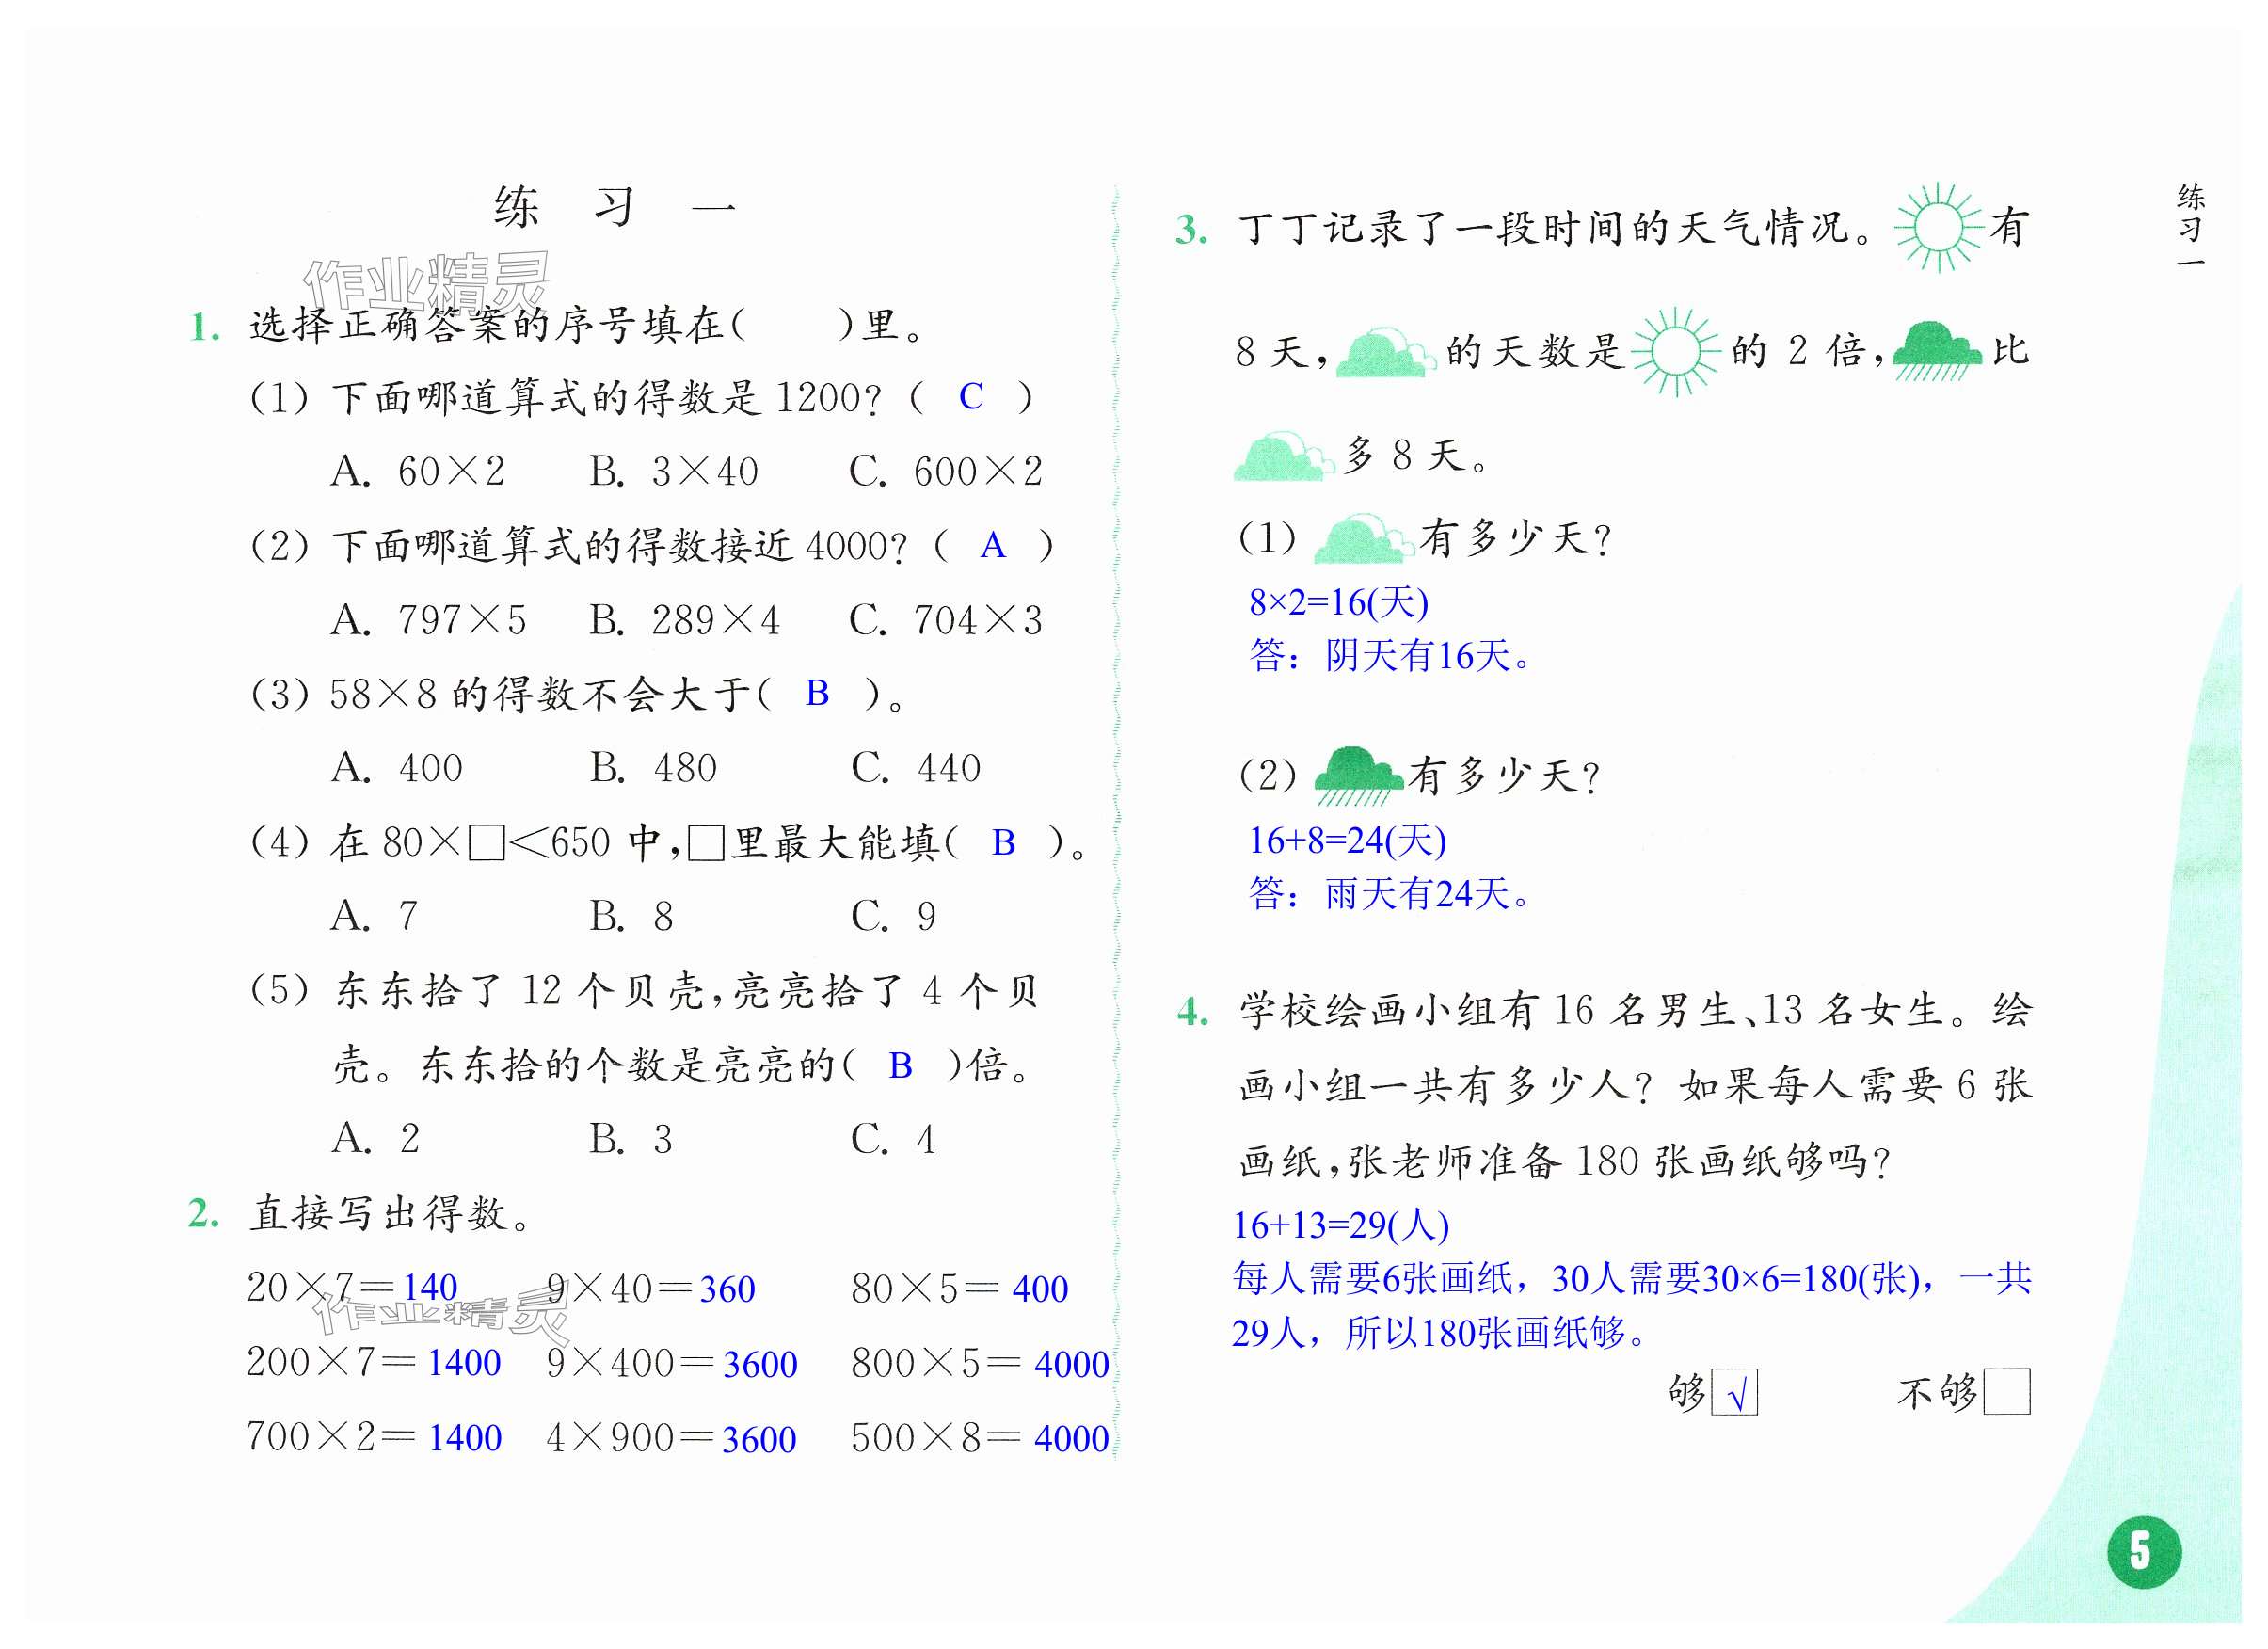The image size is (2268, 1649).
Task: Click the line 答：雨天有24天。
Action: tap(1390, 895)
